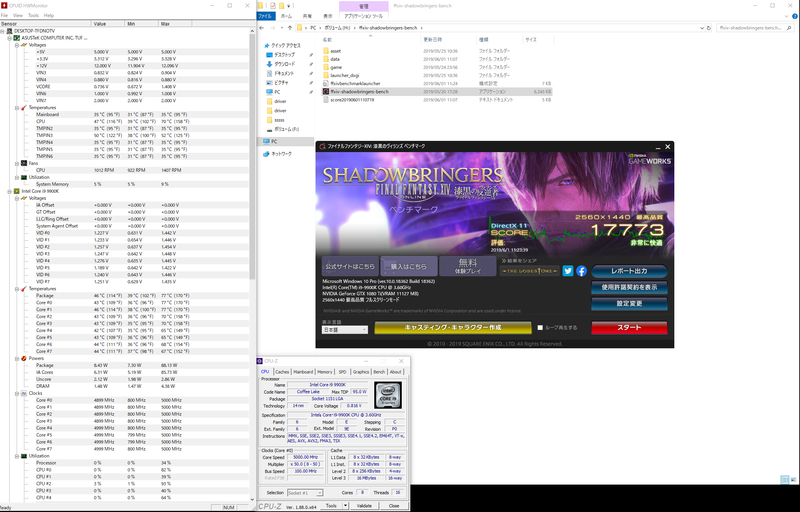Sort by the Value column header in HWMonitor

tap(108, 23)
